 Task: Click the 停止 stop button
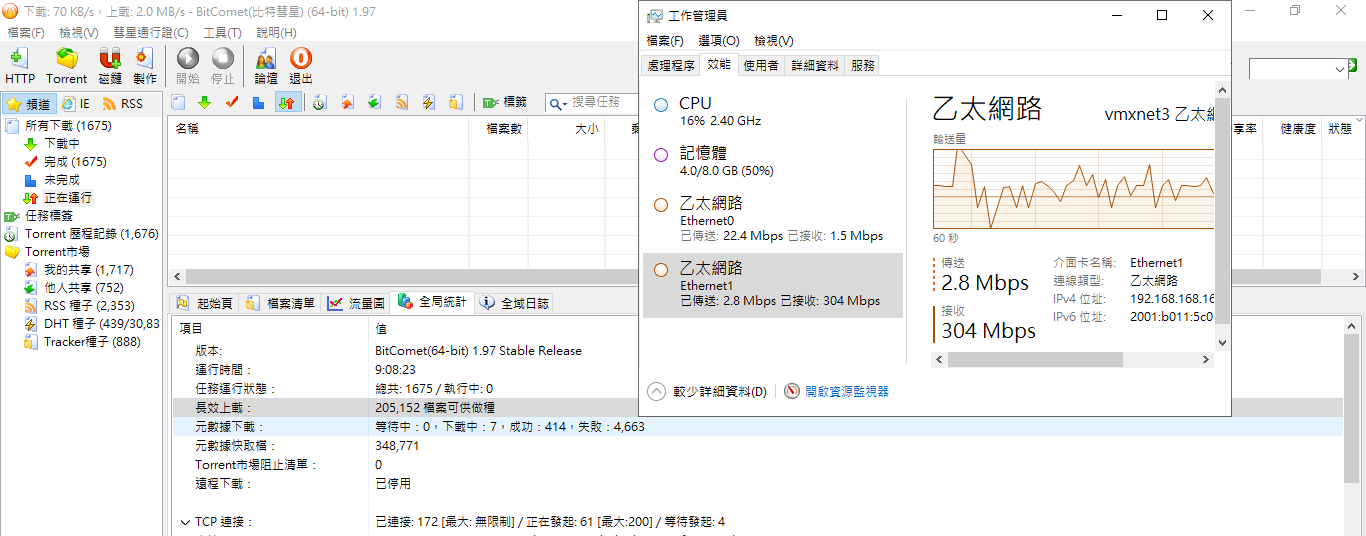222,66
